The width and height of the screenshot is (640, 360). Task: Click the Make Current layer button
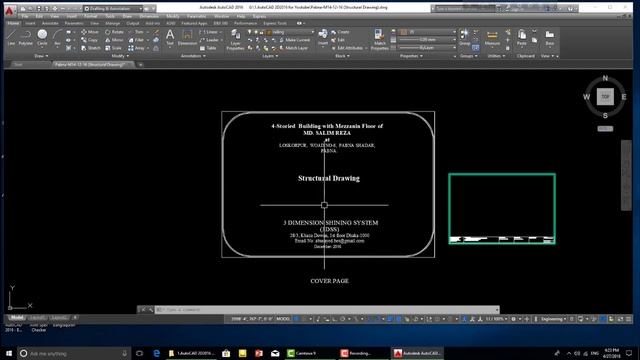click(294, 40)
